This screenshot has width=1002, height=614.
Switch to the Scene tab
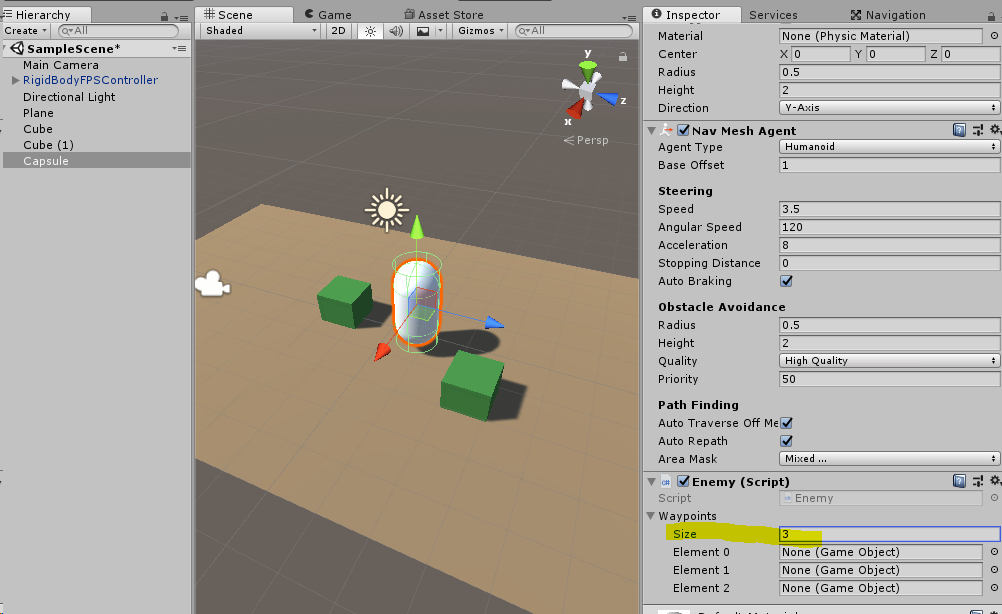click(243, 15)
